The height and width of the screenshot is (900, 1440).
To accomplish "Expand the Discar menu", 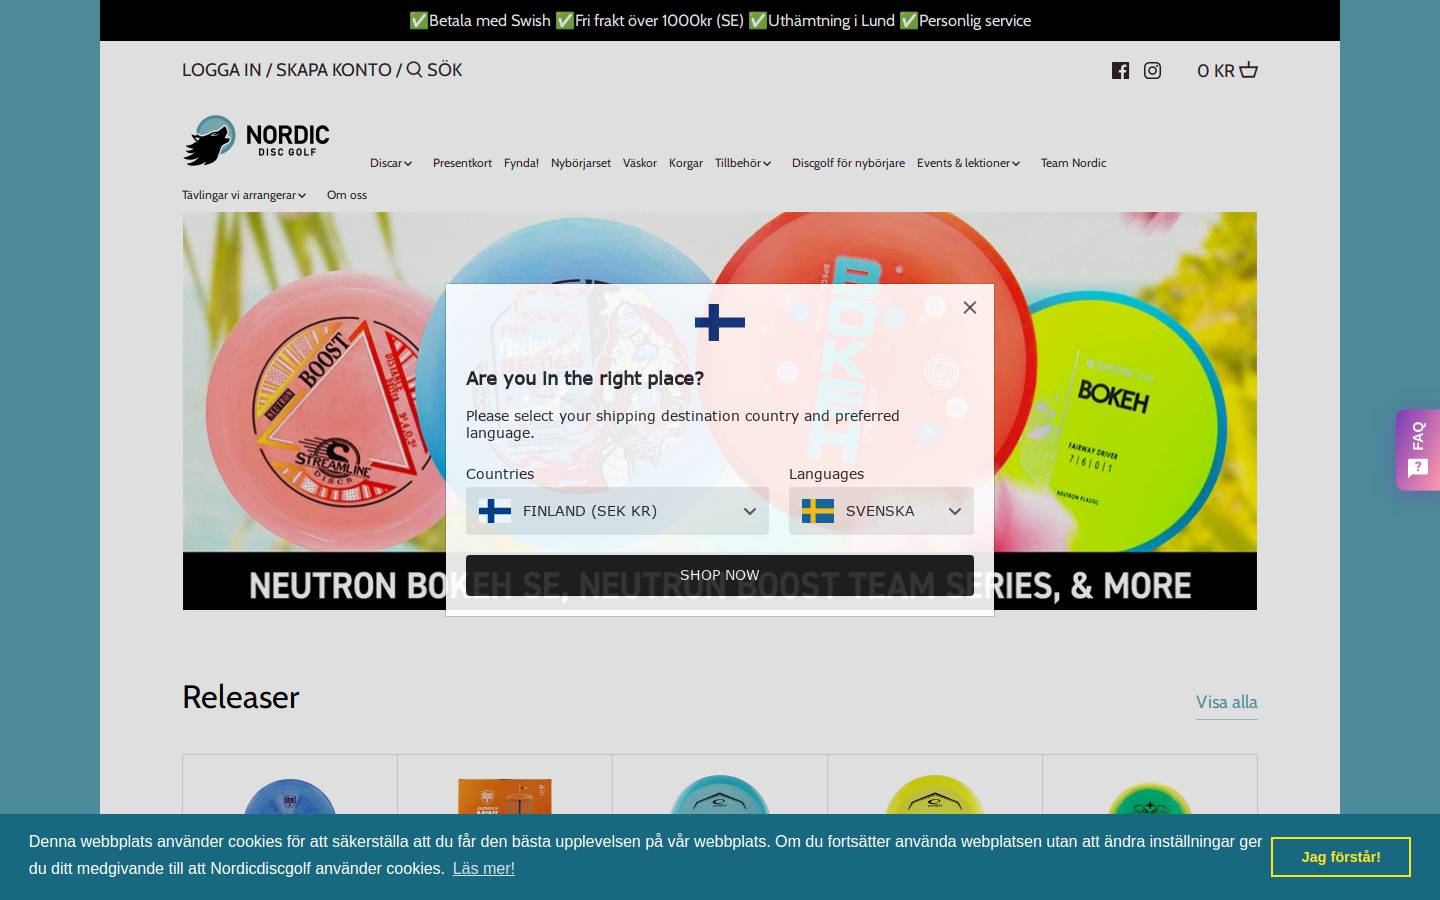I will tap(391, 163).
